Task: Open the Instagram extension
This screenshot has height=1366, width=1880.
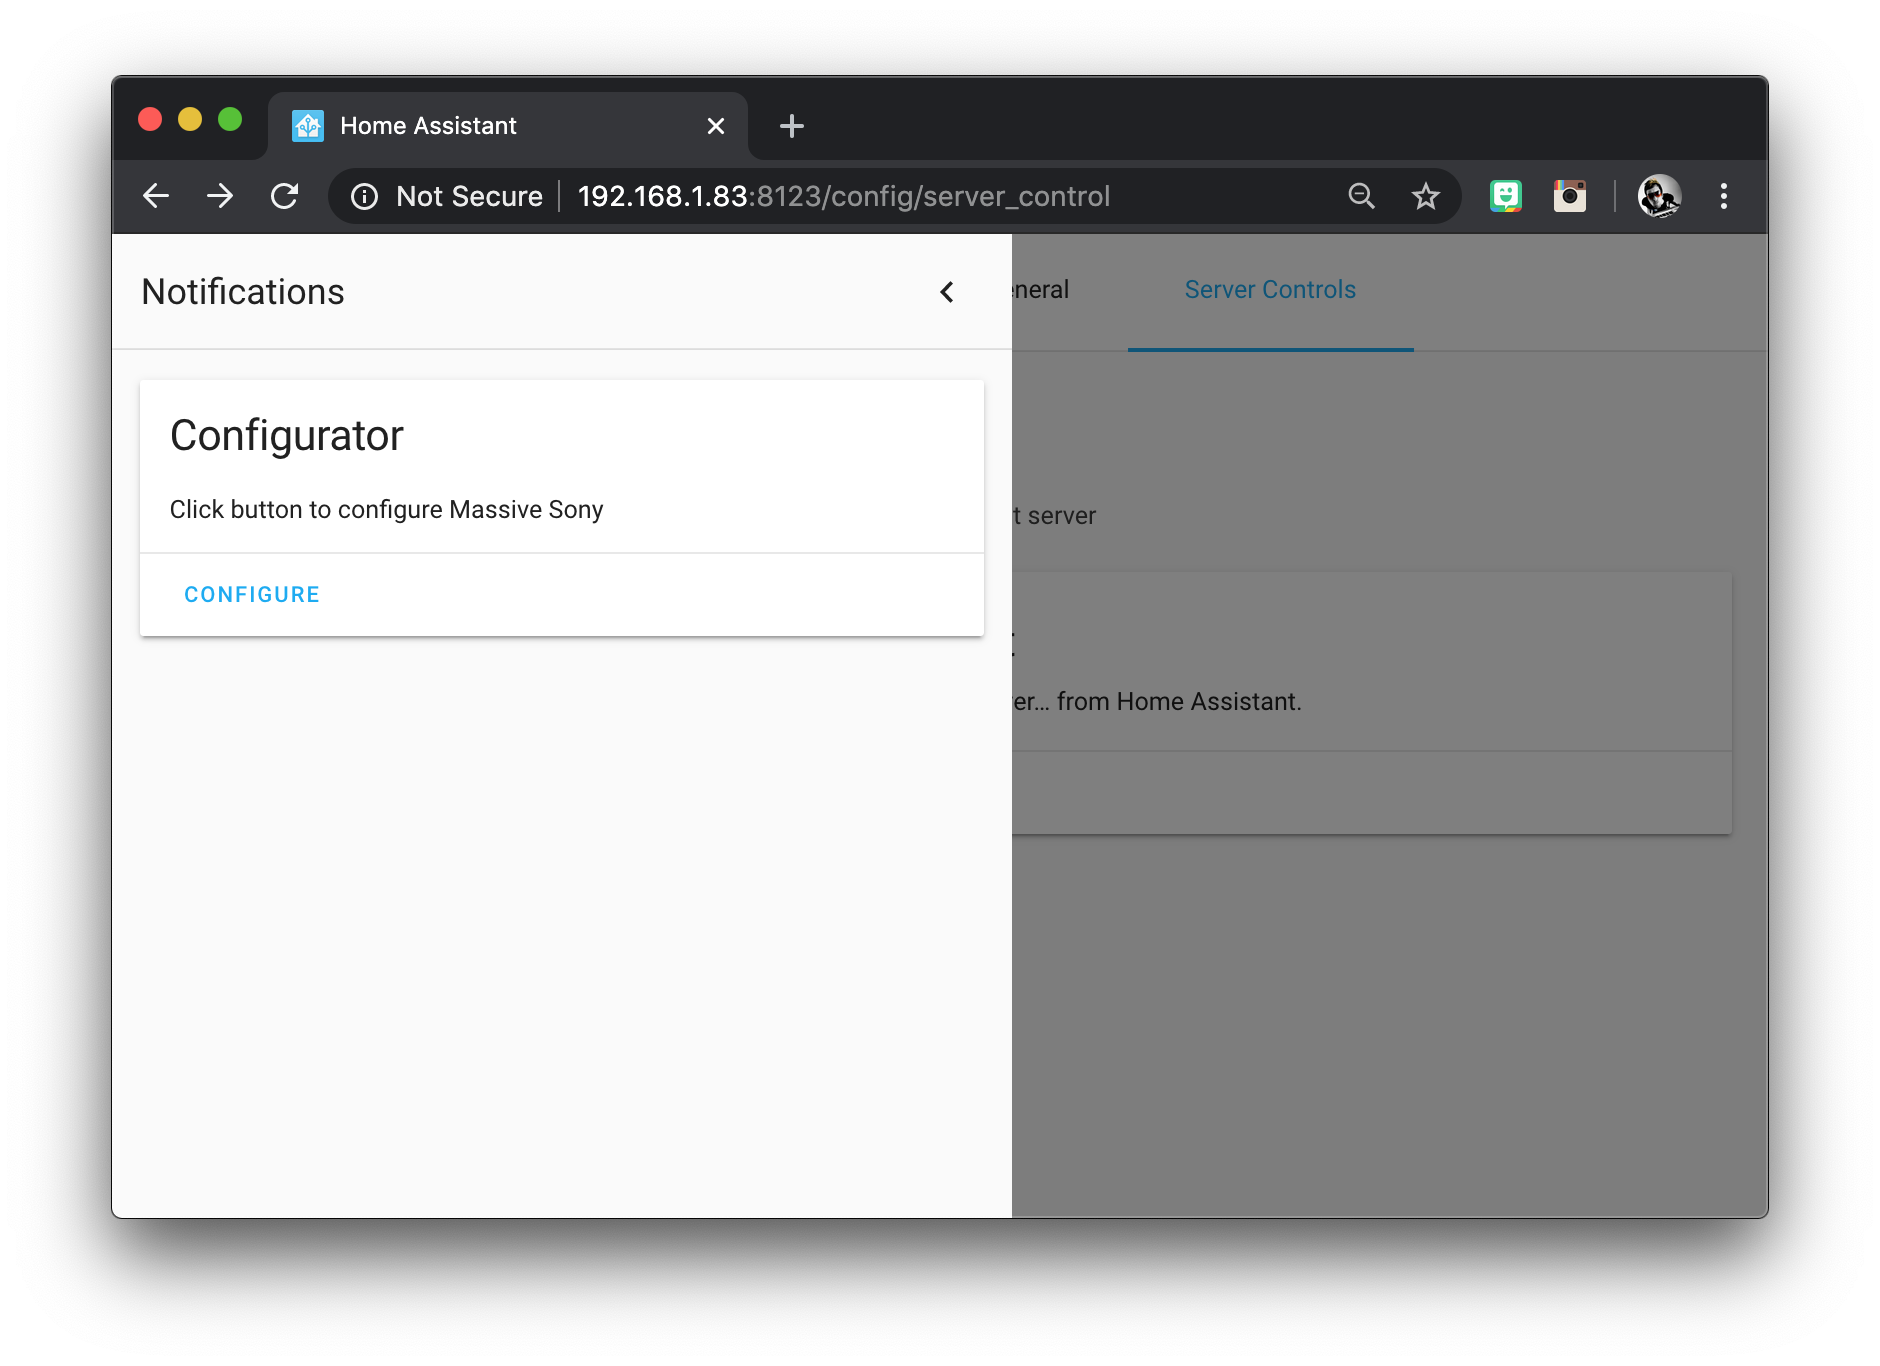Action: click(1570, 196)
